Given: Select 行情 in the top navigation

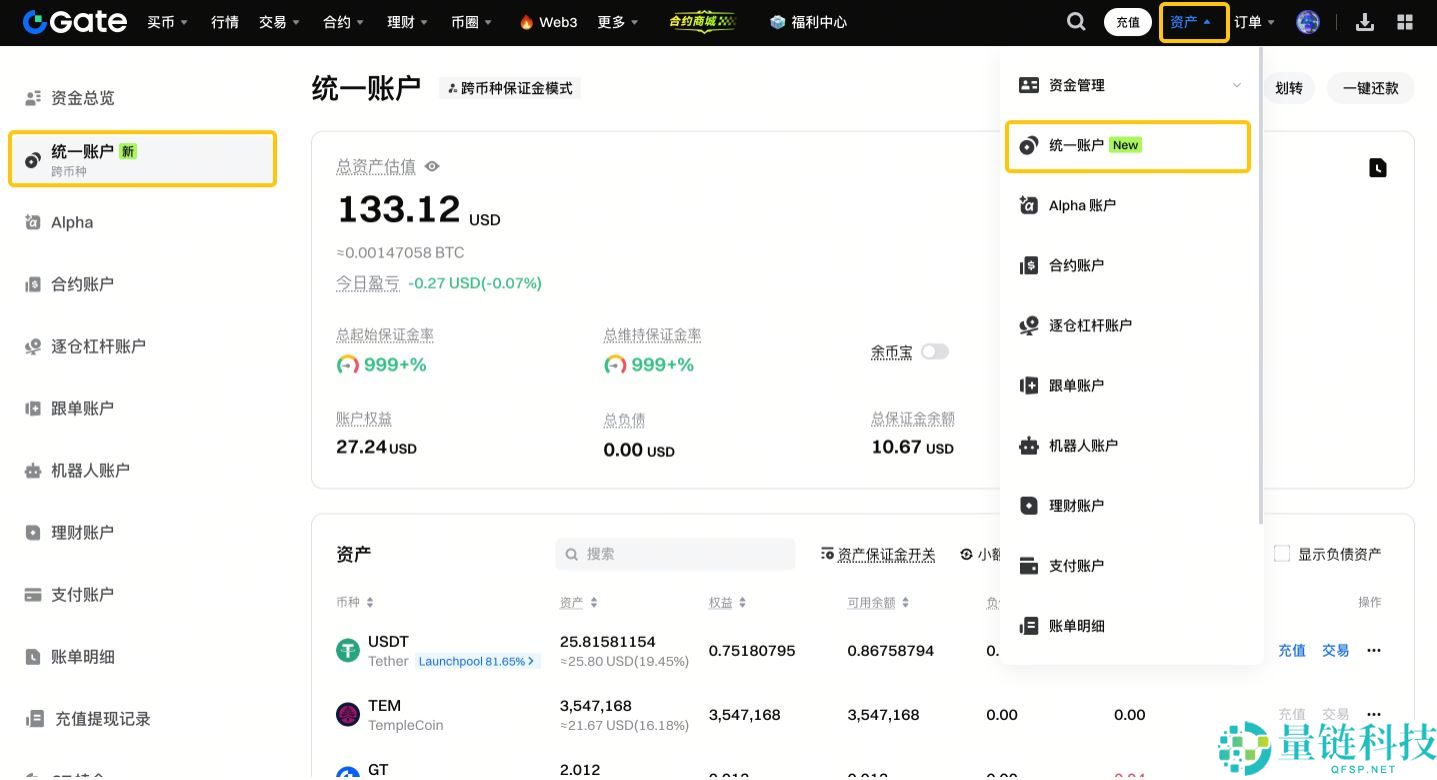Looking at the screenshot, I should 224,21.
